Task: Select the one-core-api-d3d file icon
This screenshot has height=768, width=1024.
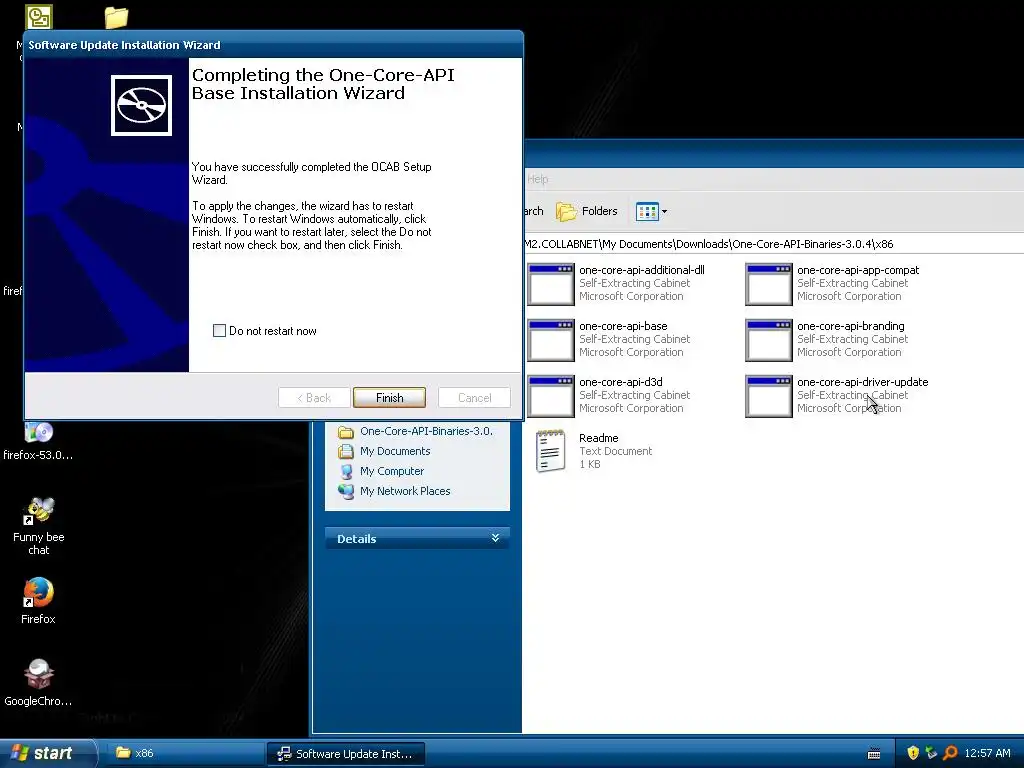Action: [551, 396]
